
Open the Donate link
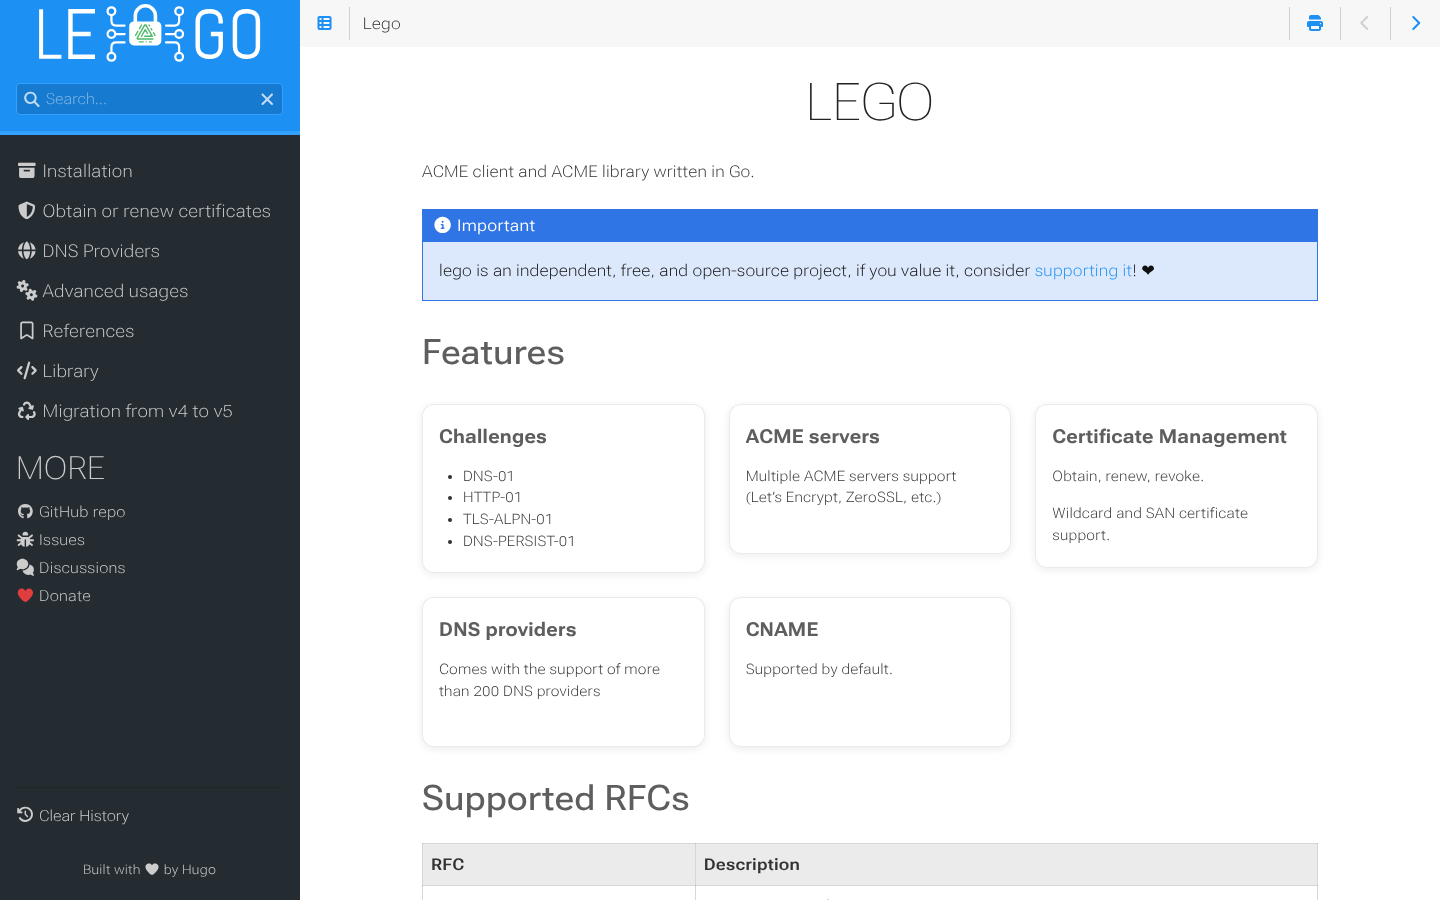(65, 596)
